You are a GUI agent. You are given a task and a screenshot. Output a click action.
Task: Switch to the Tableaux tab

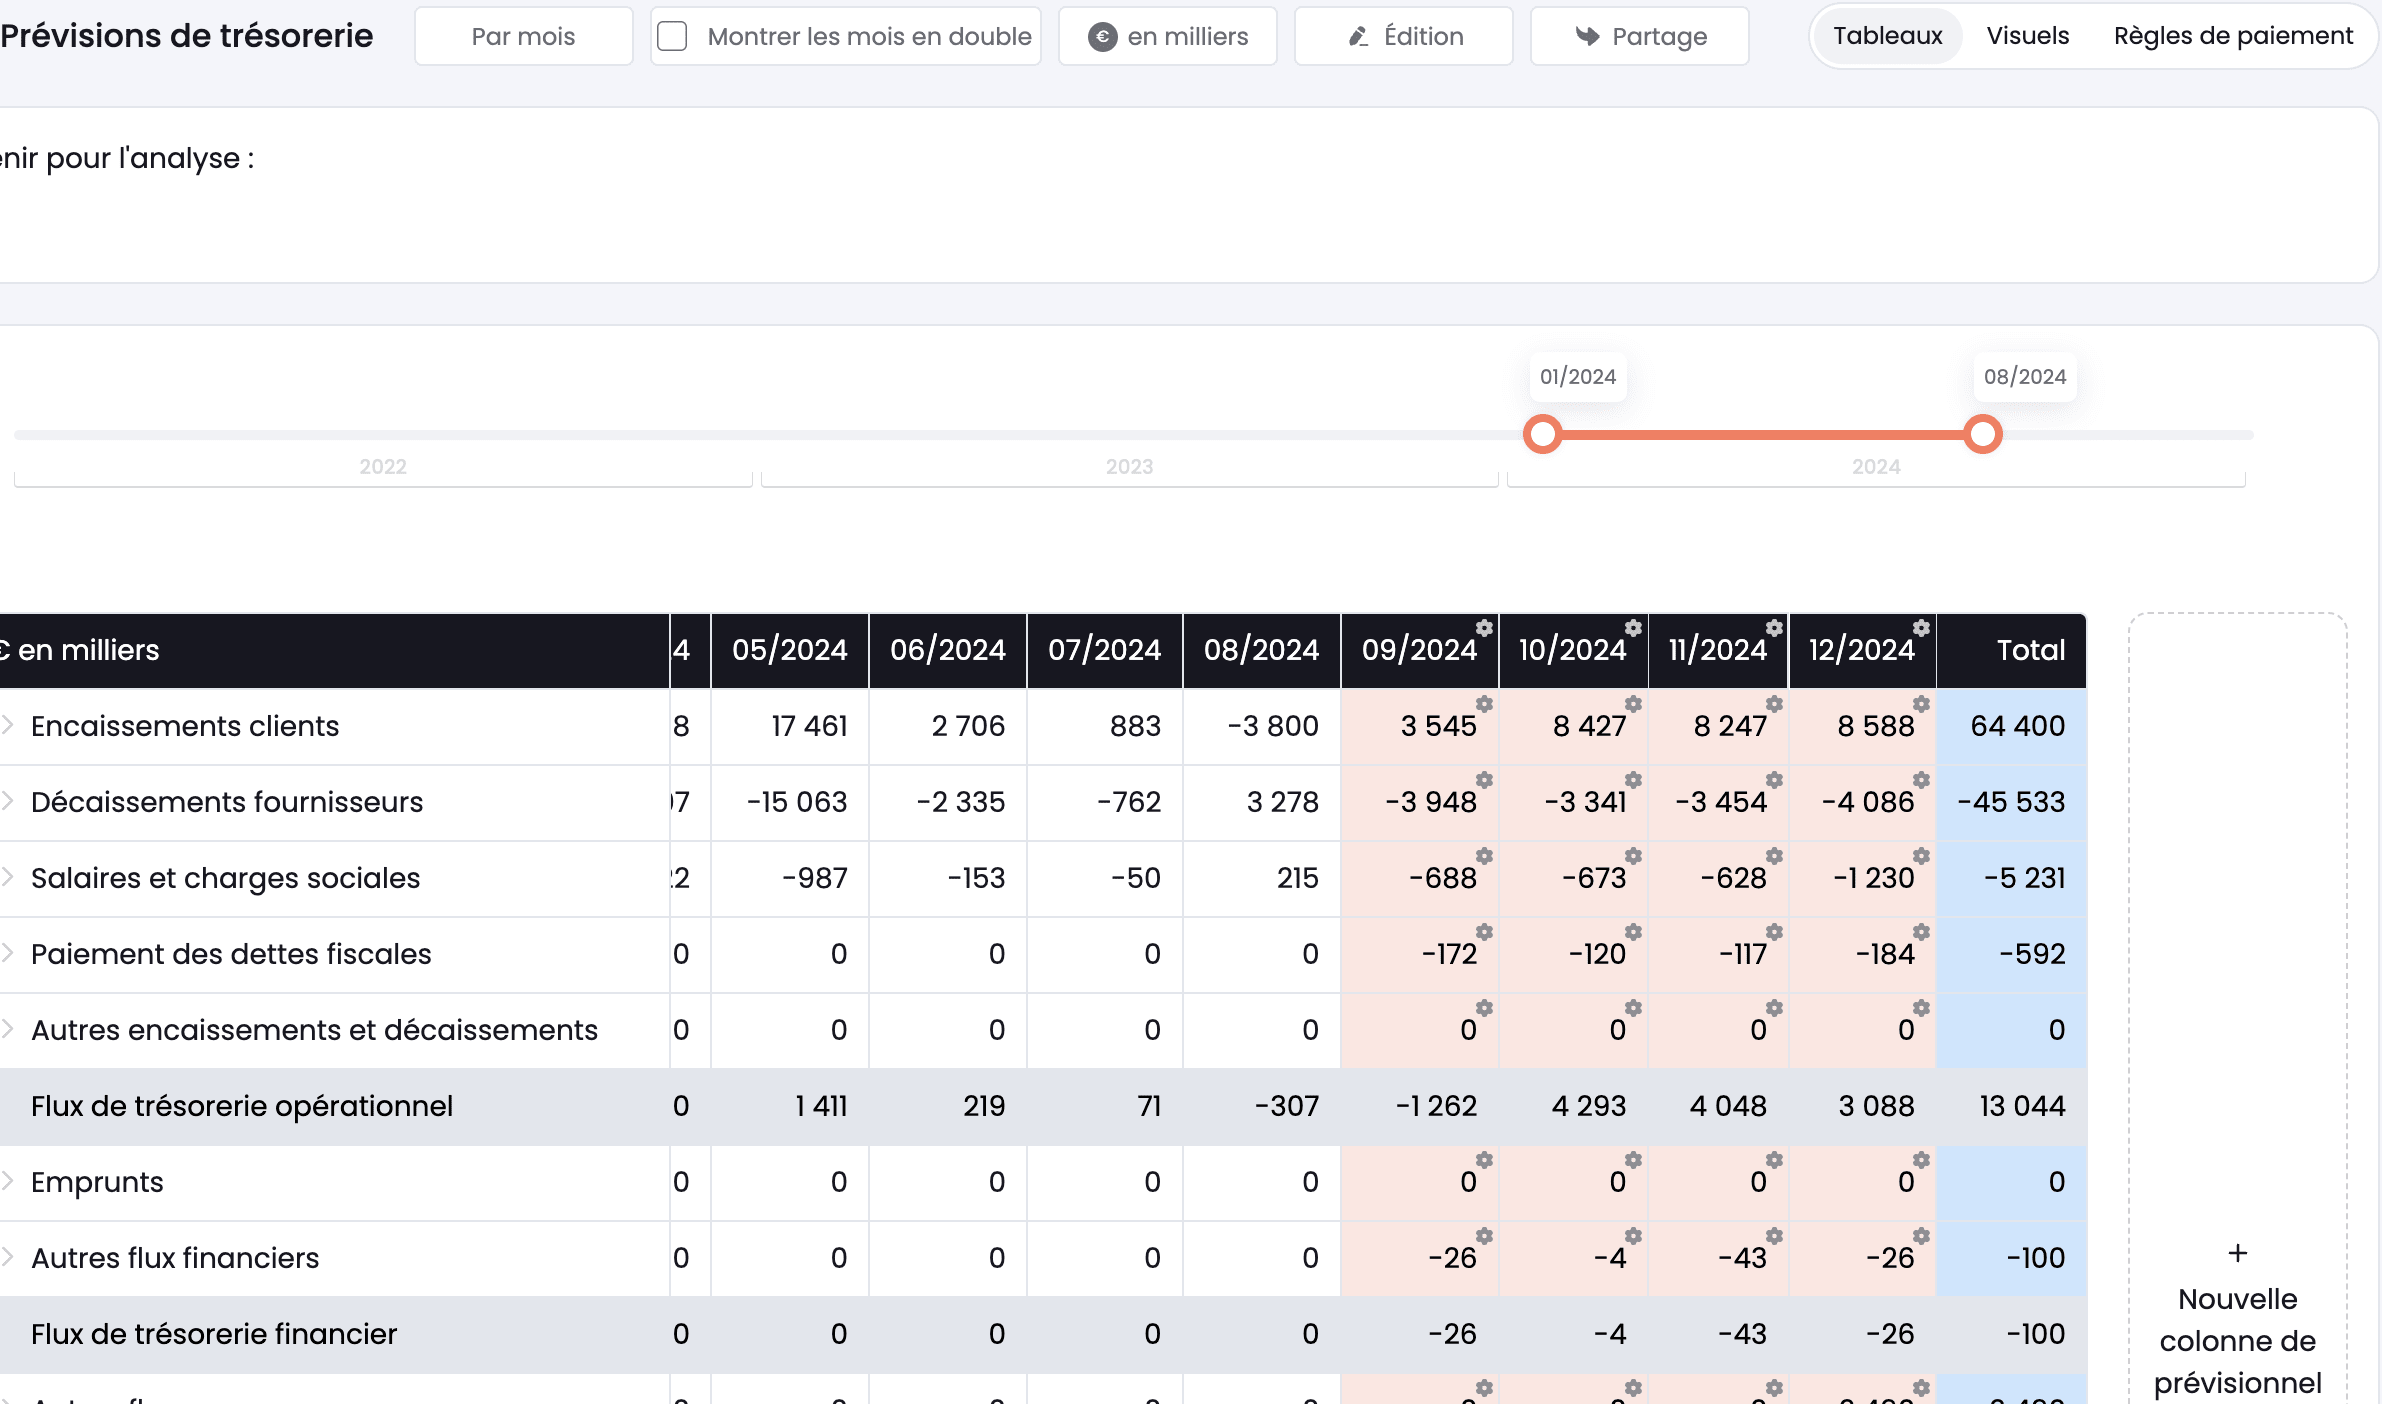click(x=1887, y=36)
